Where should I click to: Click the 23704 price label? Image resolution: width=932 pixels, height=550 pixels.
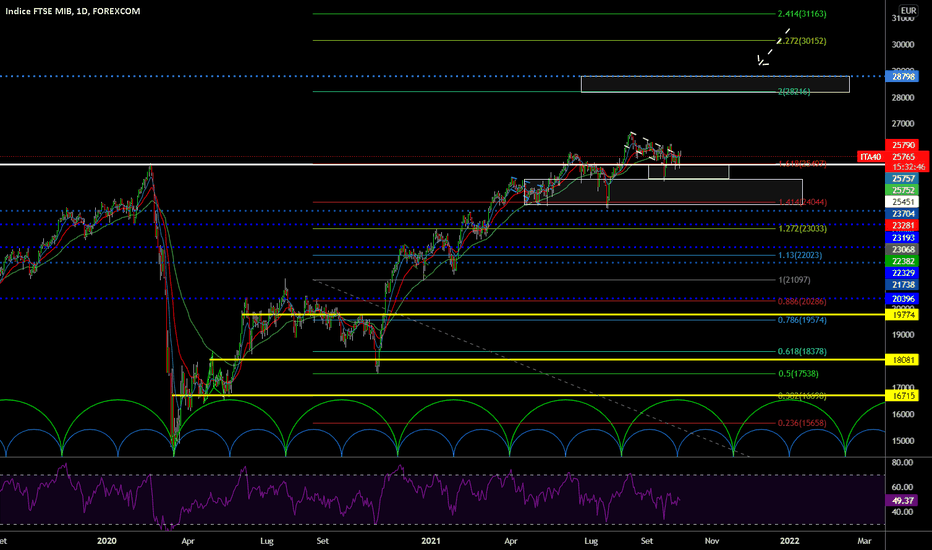[902, 214]
